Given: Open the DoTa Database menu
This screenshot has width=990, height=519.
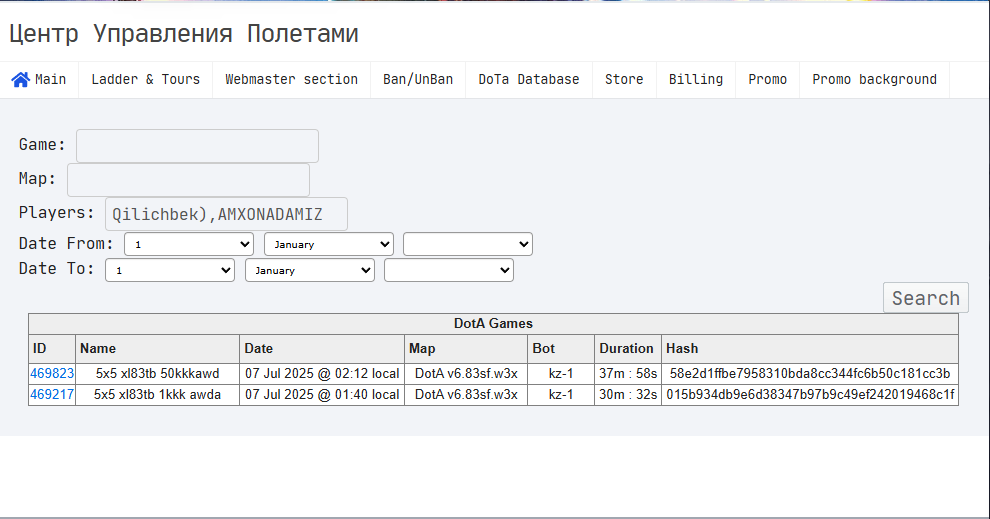Looking at the screenshot, I should click(x=528, y=80).
